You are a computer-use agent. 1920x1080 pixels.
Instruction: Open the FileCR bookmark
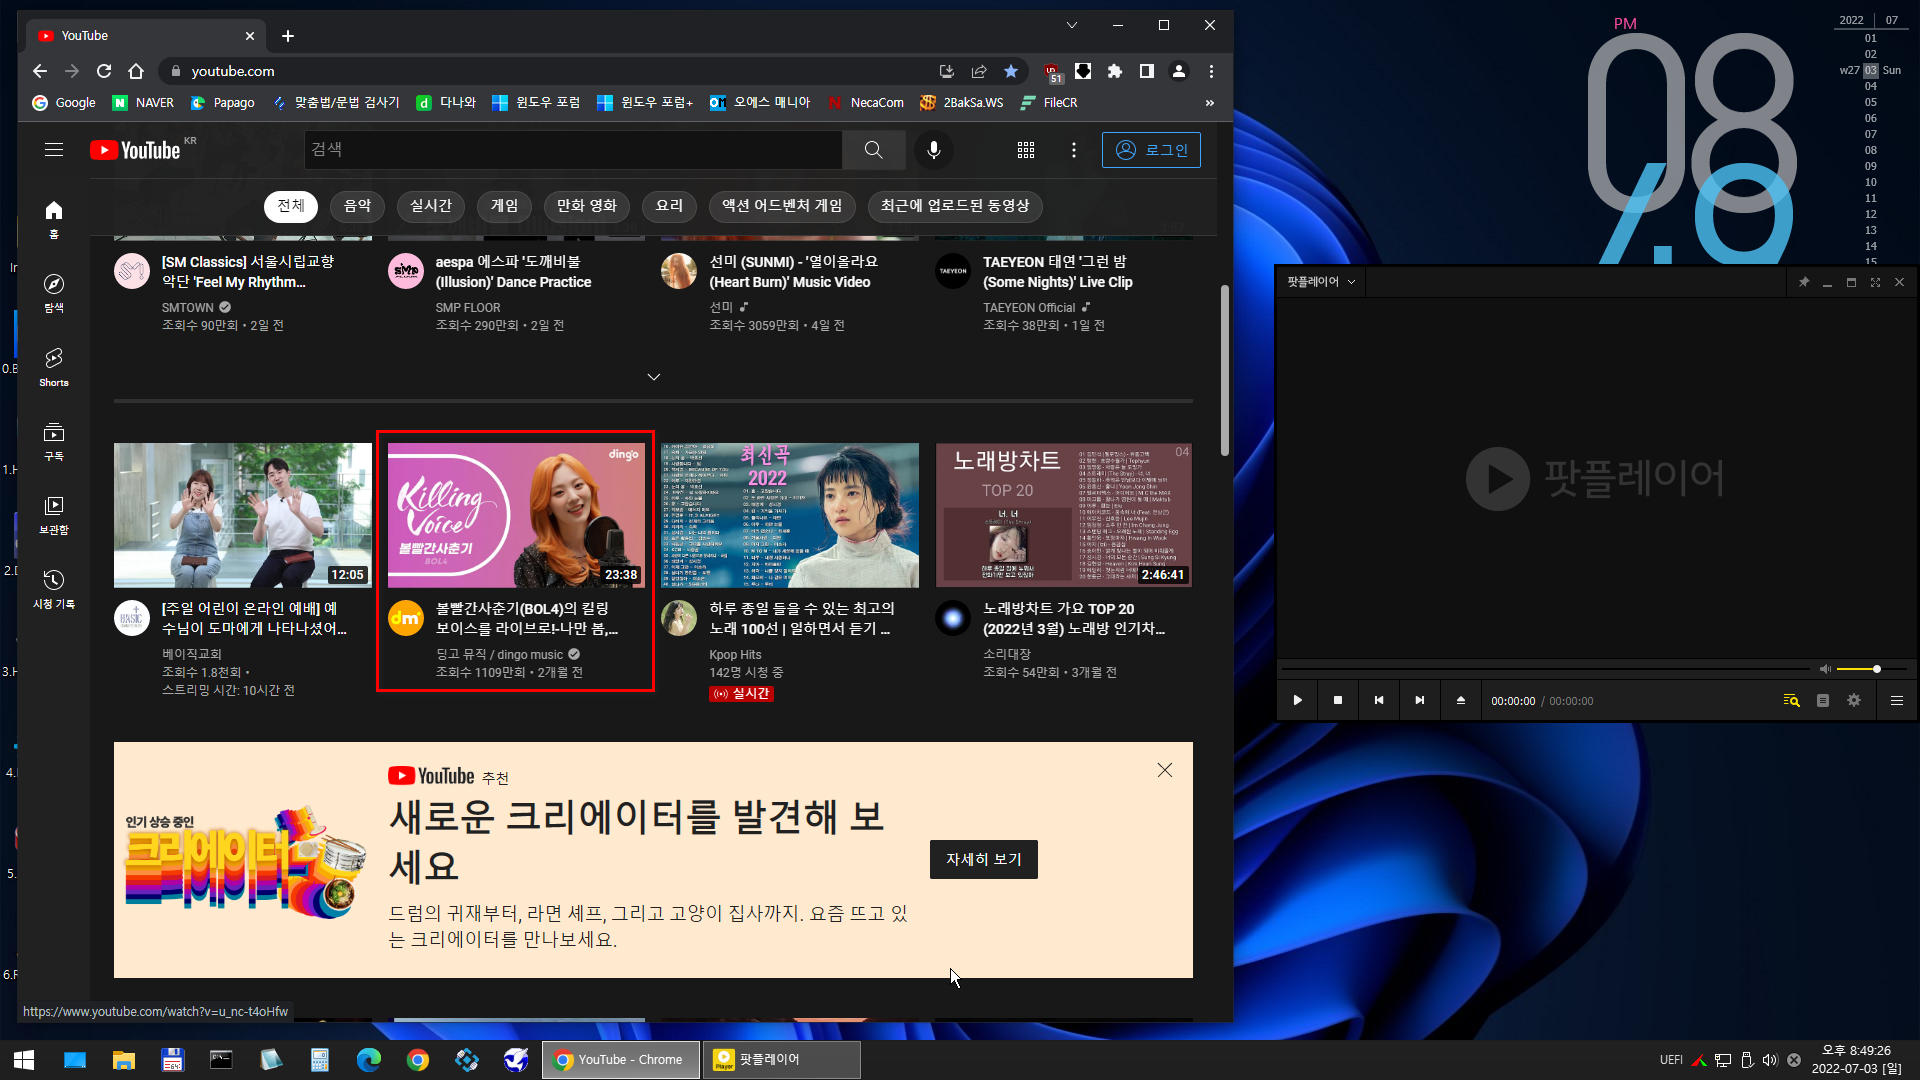(x=1048, y=103)
